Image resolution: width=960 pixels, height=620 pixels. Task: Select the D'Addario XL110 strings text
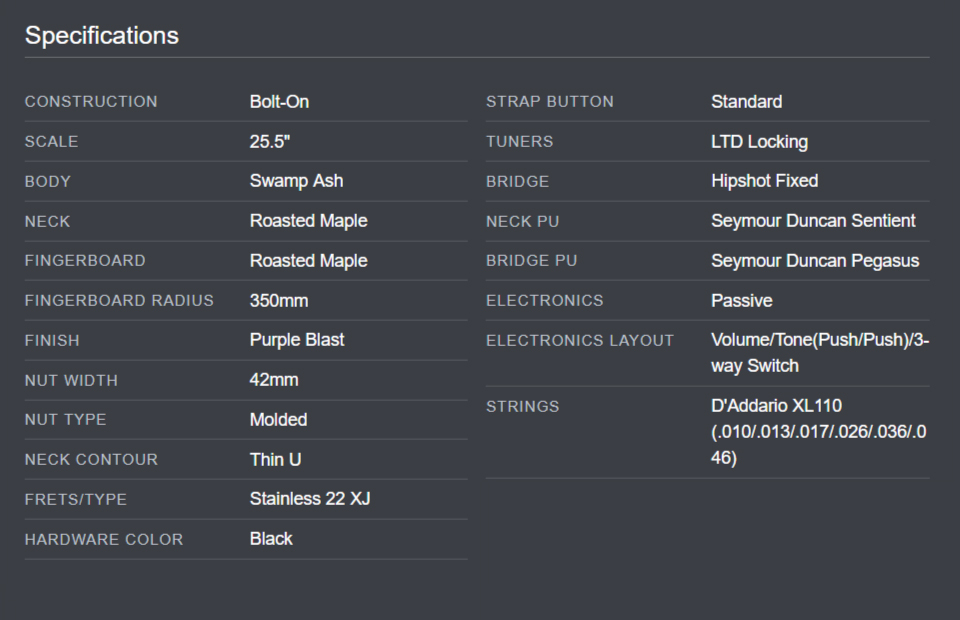[776, 406]
